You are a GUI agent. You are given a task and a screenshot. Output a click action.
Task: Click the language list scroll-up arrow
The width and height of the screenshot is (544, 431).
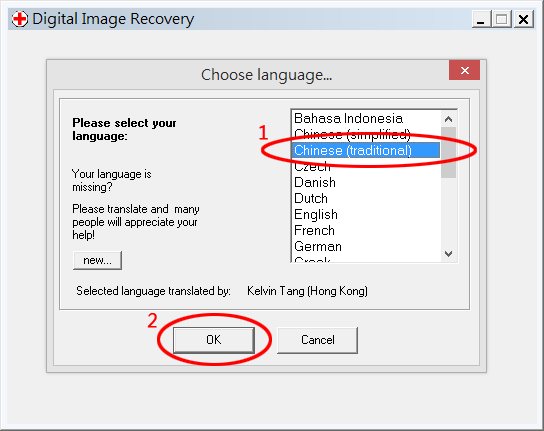tap(448, 119)
